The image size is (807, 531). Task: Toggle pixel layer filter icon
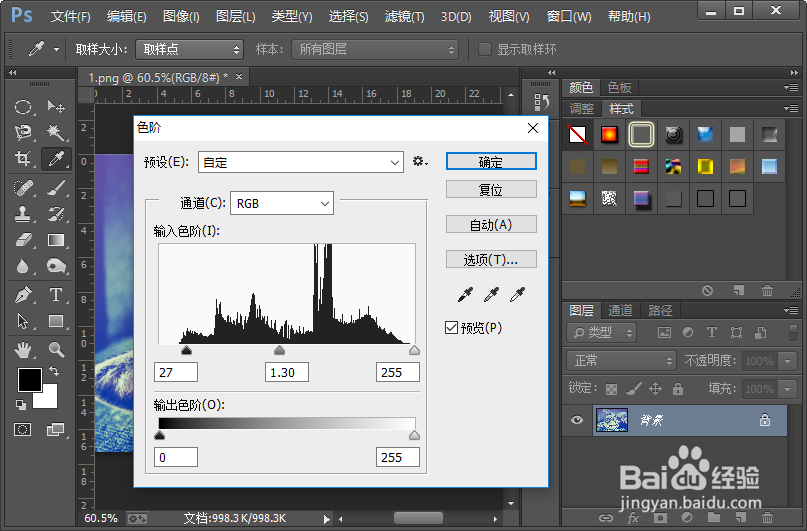click(664, 333)
